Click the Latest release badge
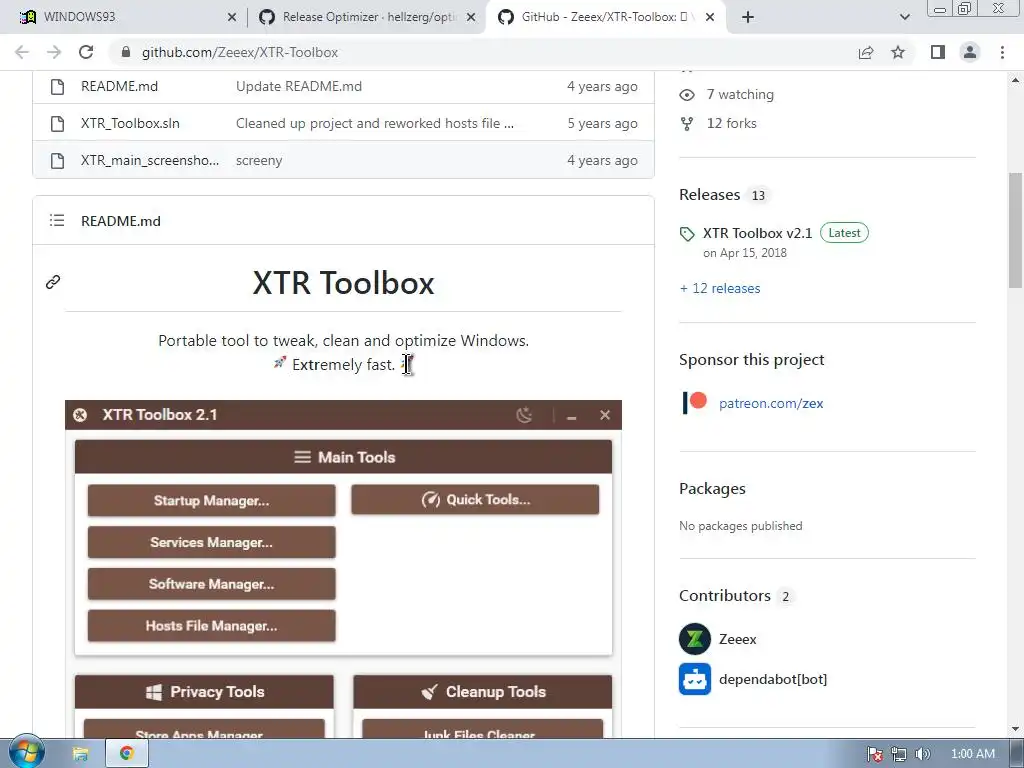Image resolution: width=1024 pixels, height=768 pixels. pos(844,233)
